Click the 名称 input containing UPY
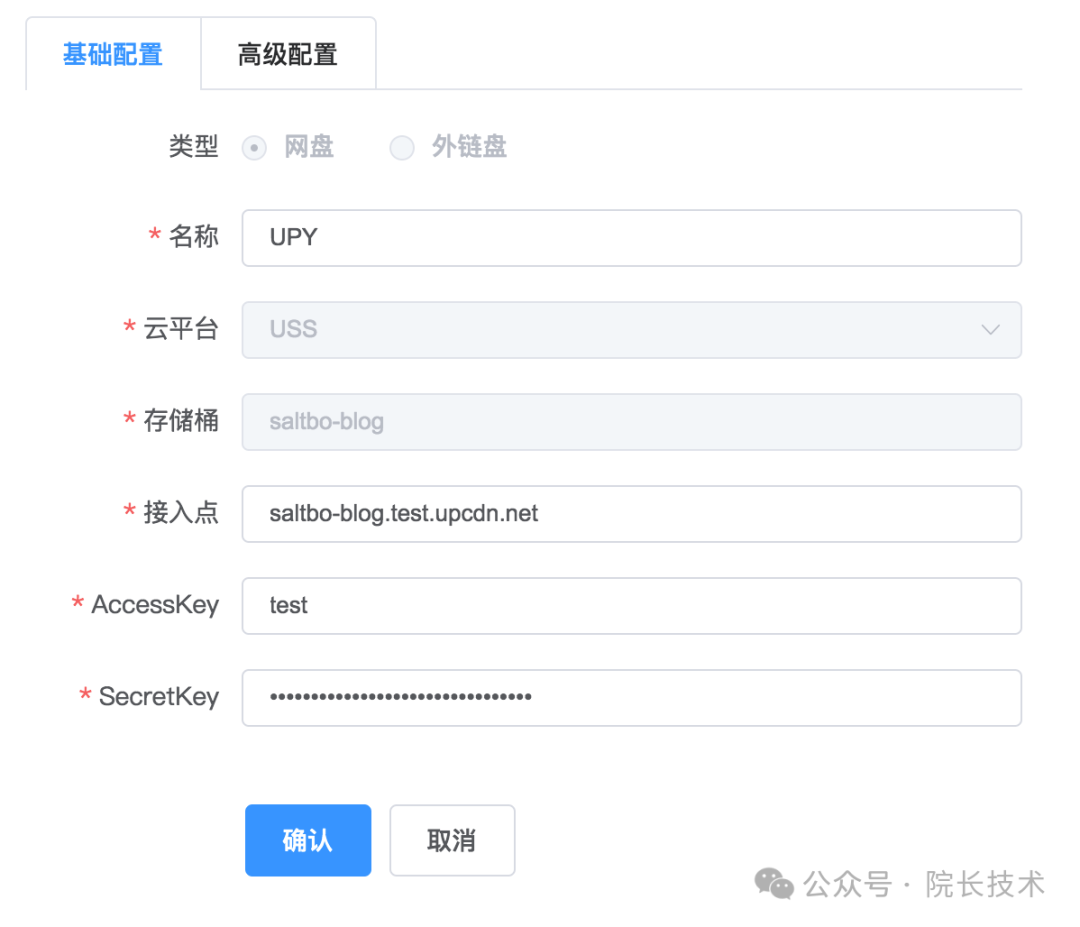The width and height of the screenshot is (1080, 927). (x=631, y=238)
